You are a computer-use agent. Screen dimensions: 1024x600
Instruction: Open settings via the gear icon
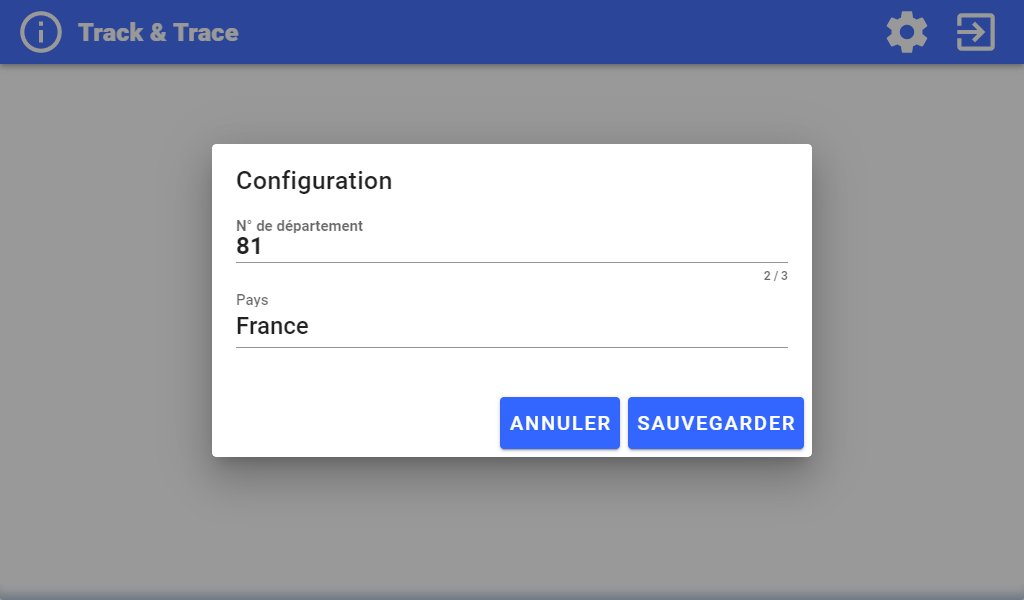click(906, 32)
